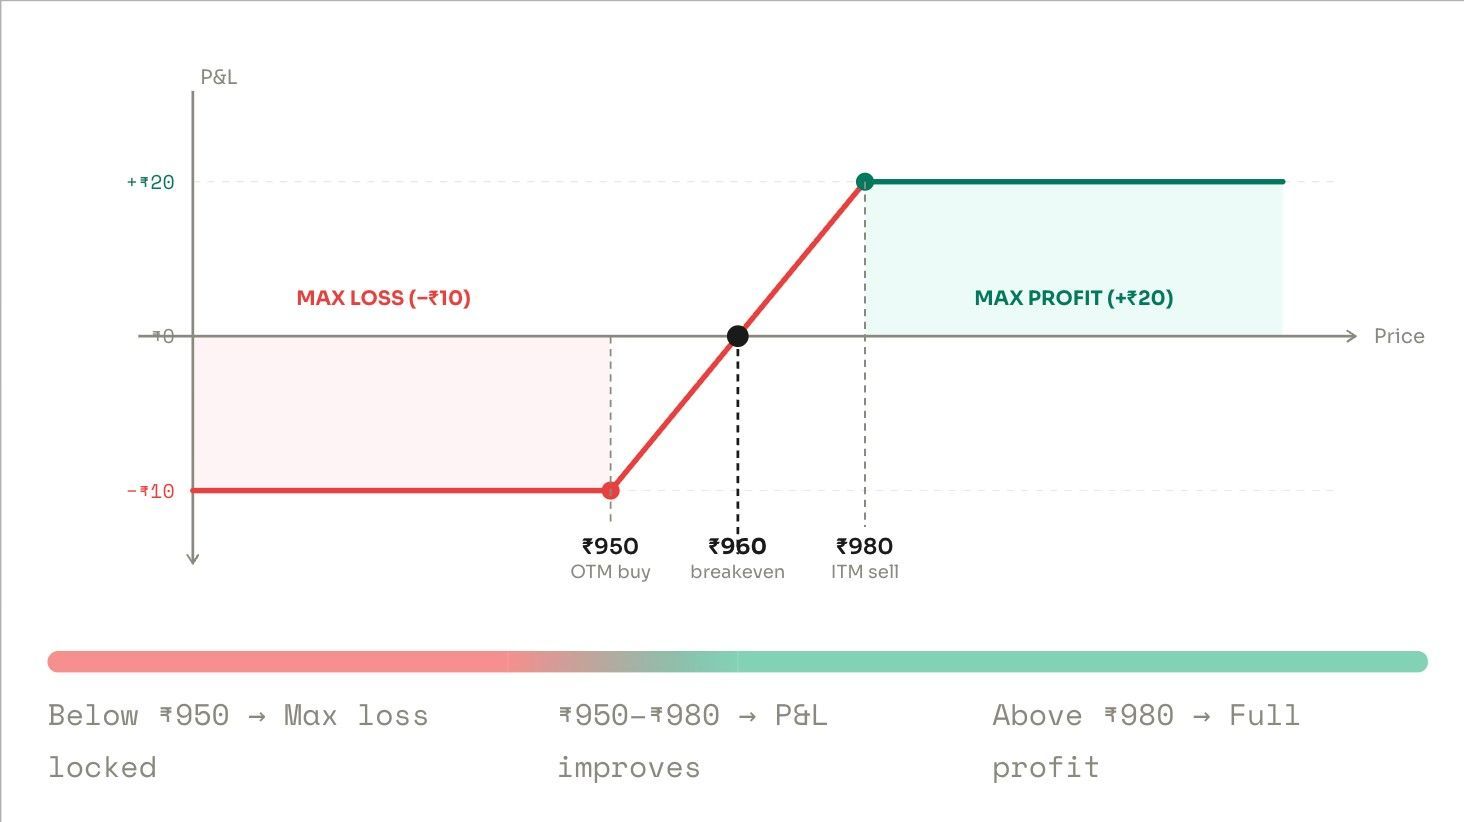Image resolution: width=1464 pixels, height=822 pixels.
Task: Click the red section of the gradient bar
Action: click(270, 661)
